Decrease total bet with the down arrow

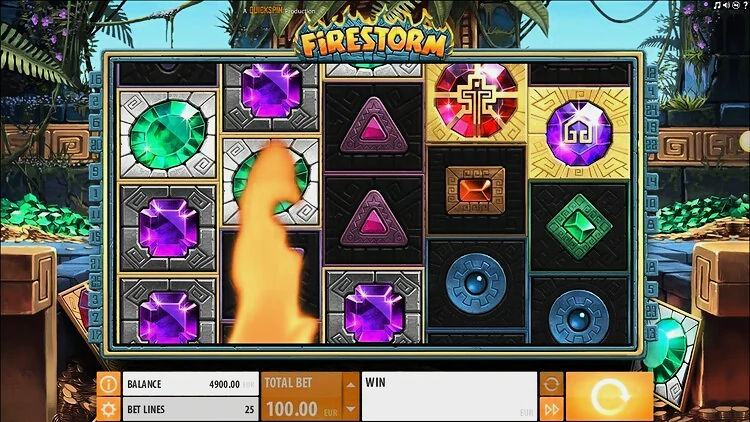tap(351, 409)
